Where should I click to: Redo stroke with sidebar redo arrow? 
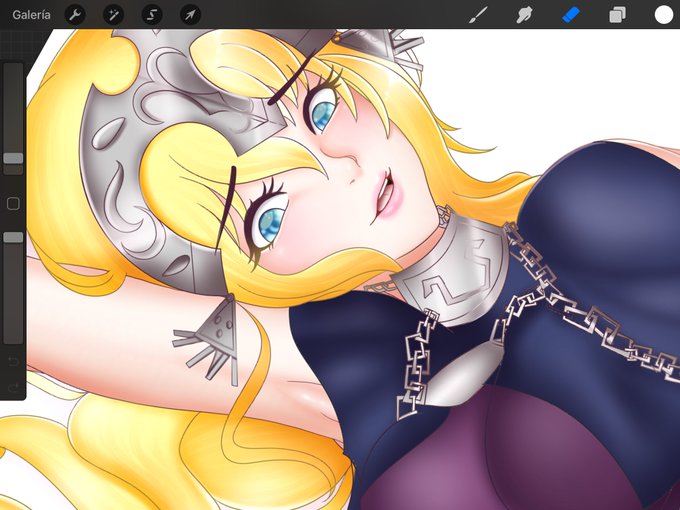[13, 387]
